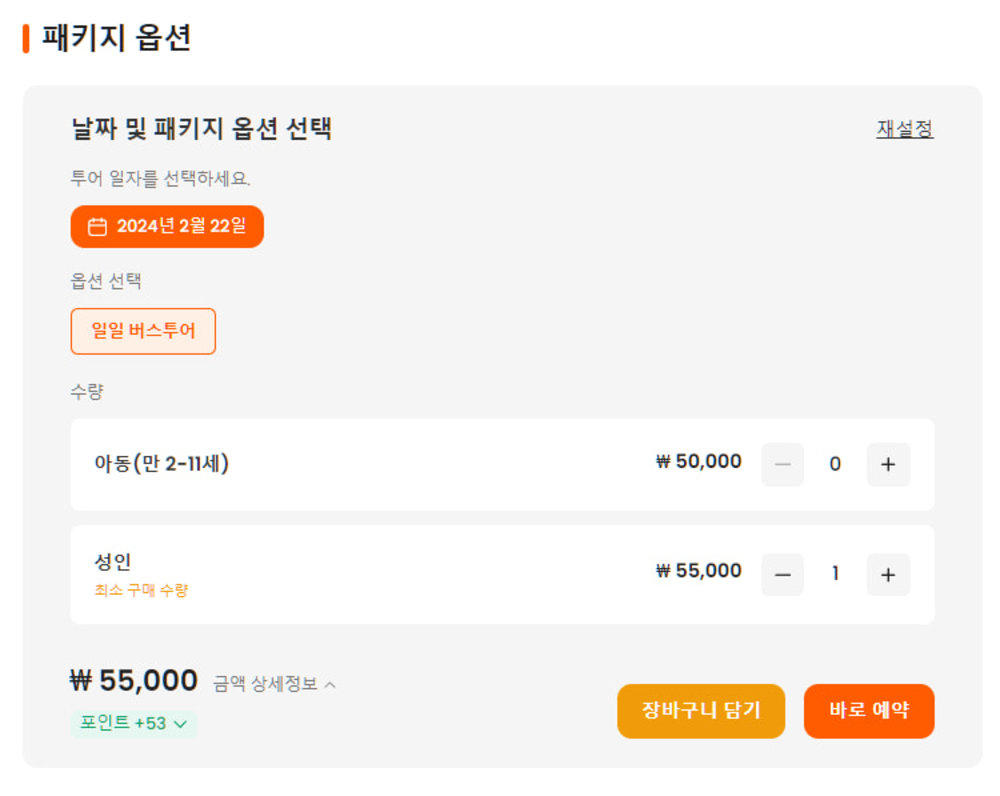Click the child quantity value 0
Image resolution: width=1000 pixels, height=796 pixels.
pos(835,465)
